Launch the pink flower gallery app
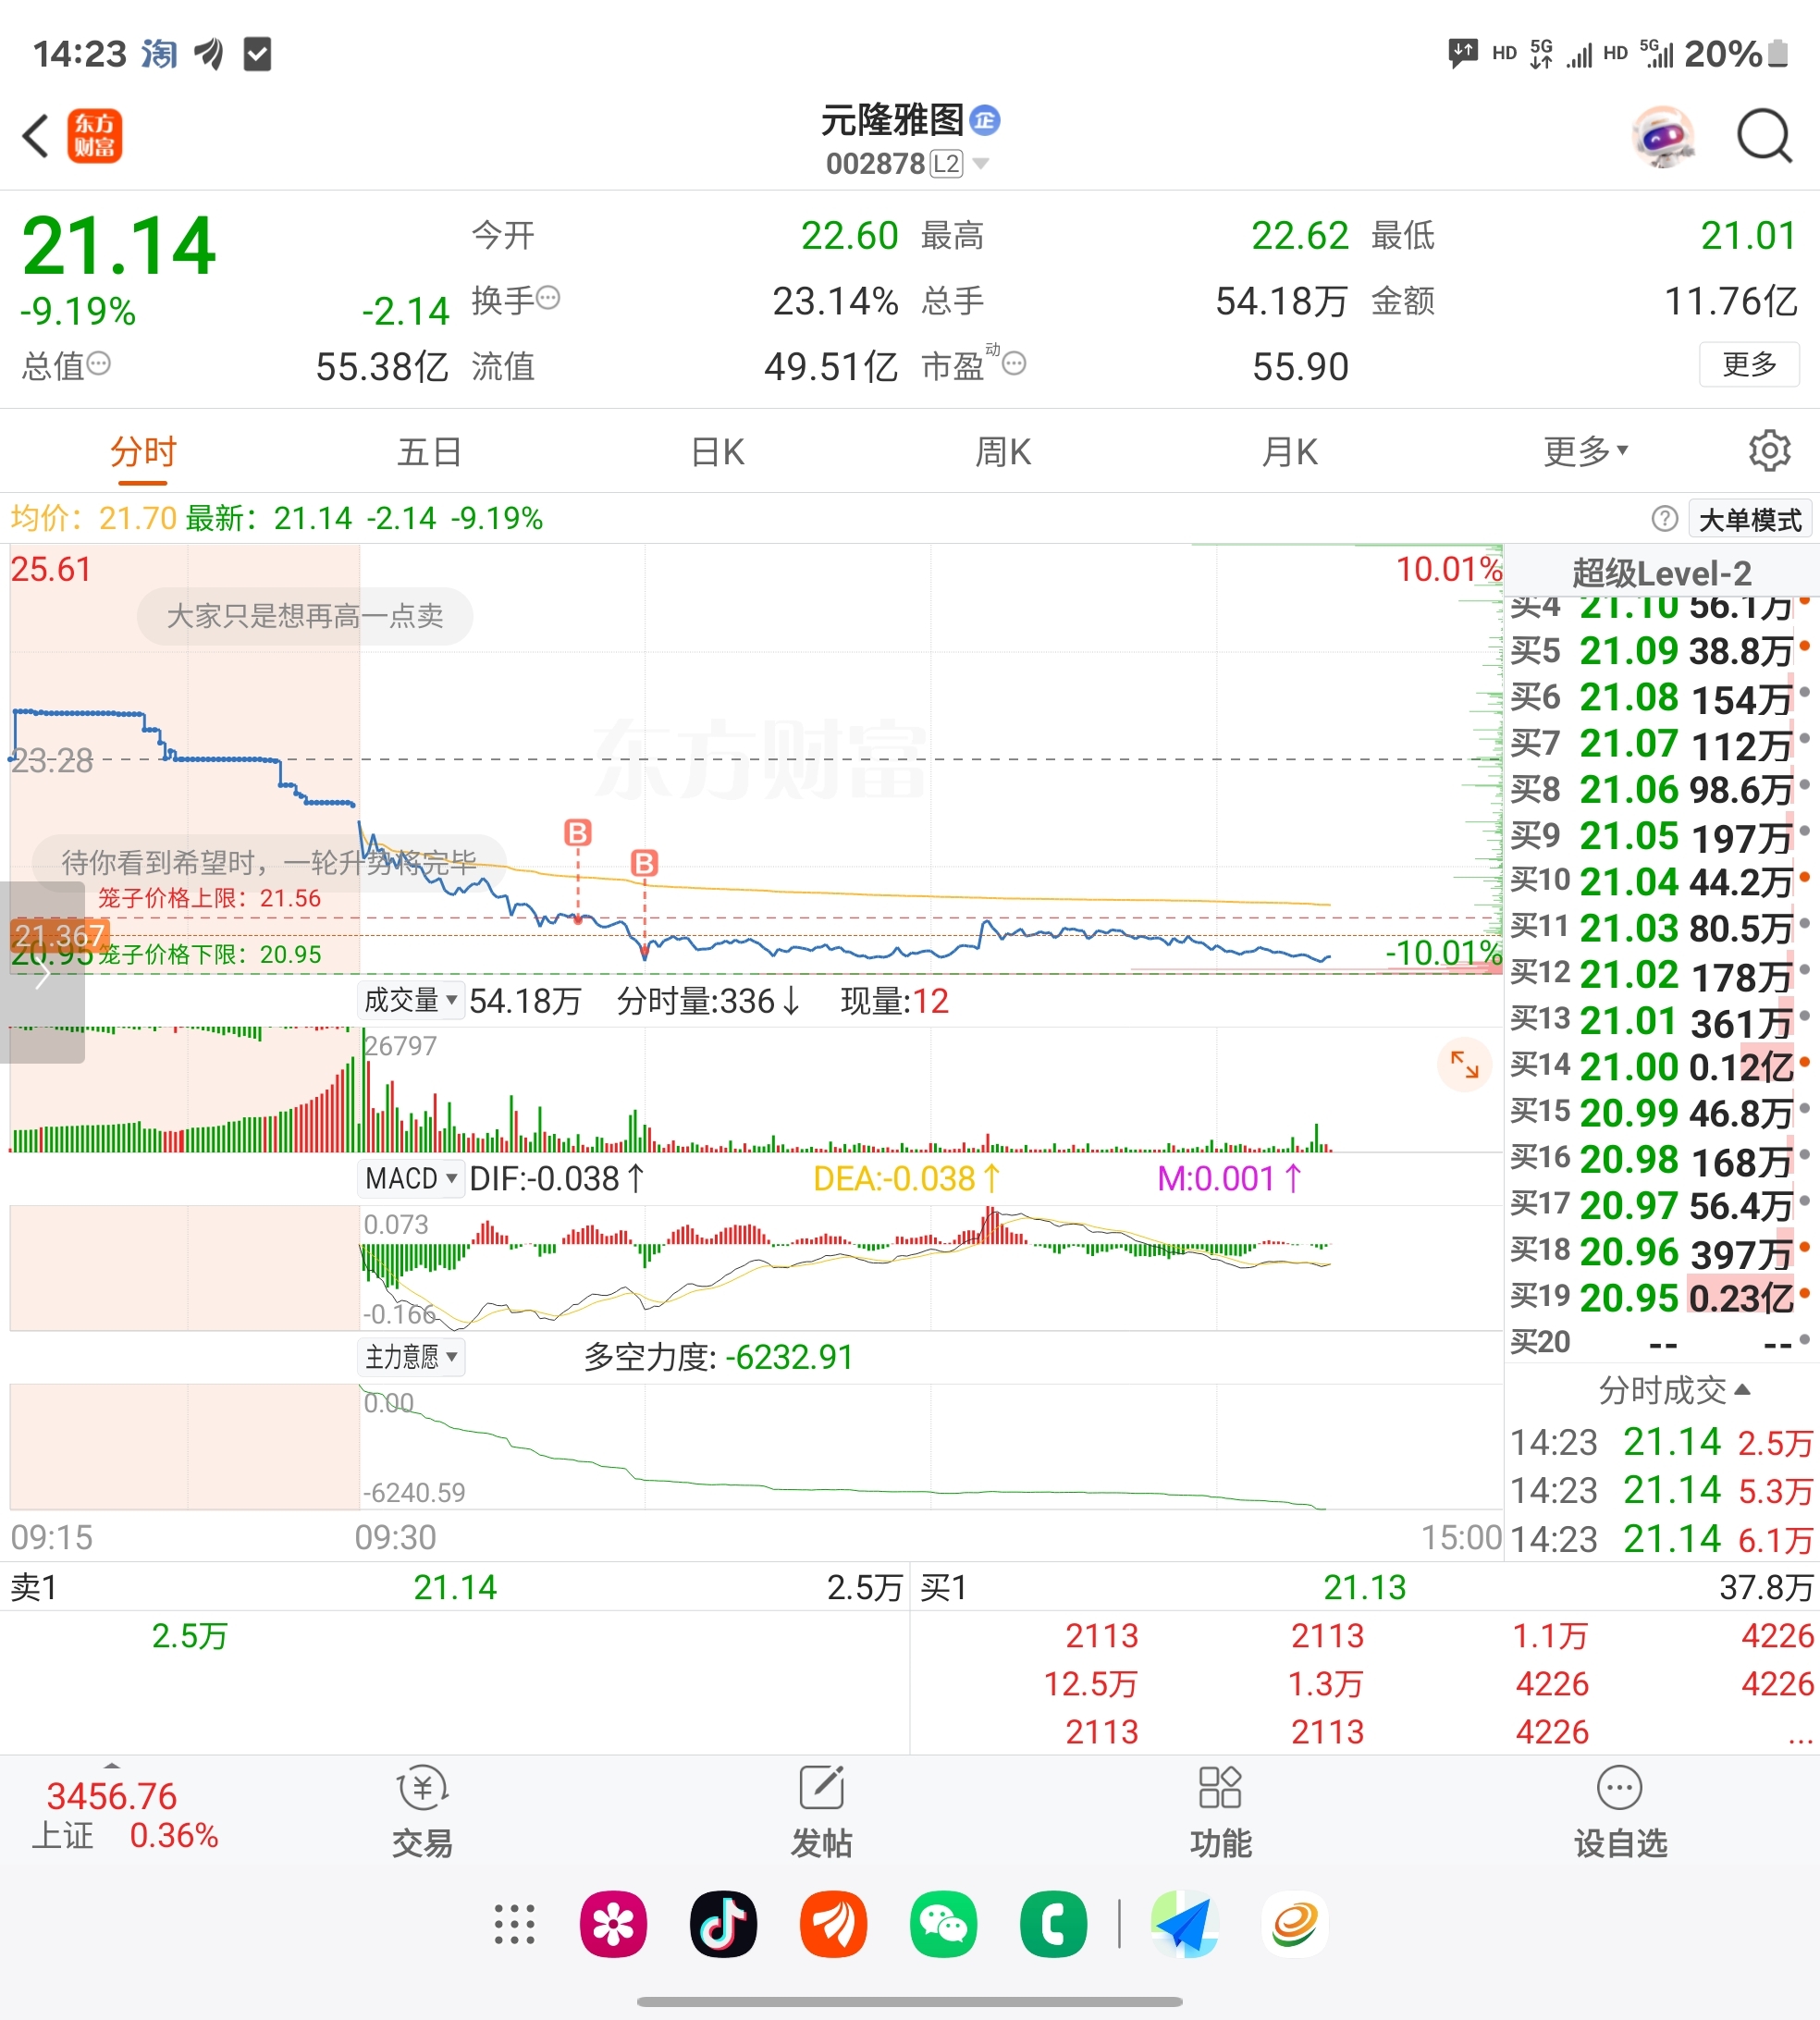The width and height of the screenshot is (1820, 2020). (613, 1925)
